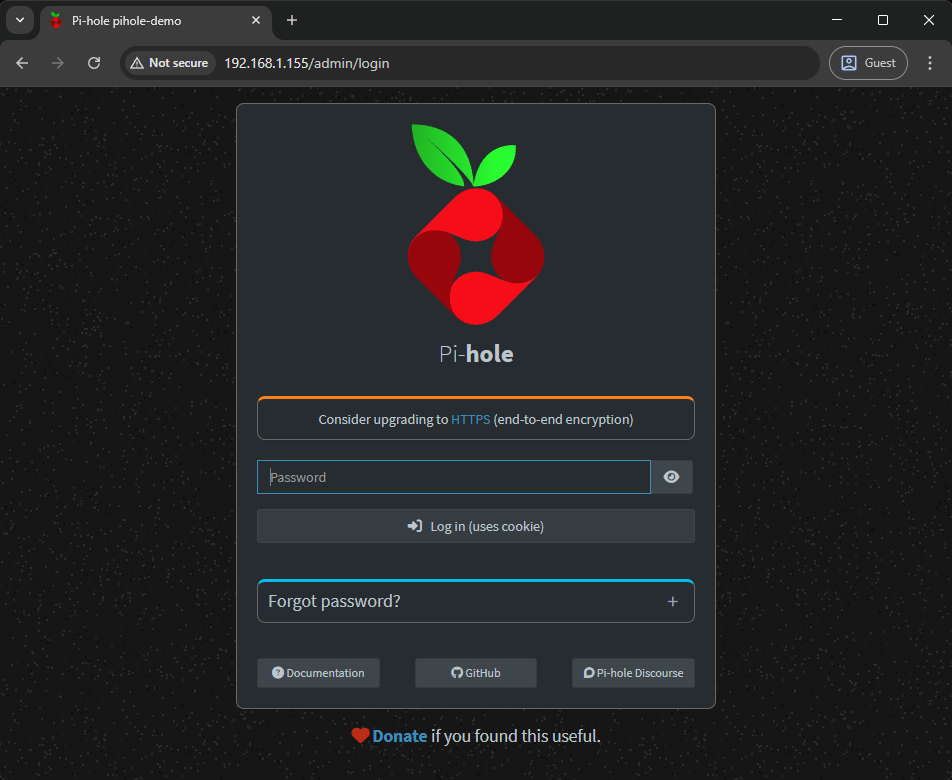
Task: Click the browser reload icon
Action: pyautogui.click(x=94, y=63)
